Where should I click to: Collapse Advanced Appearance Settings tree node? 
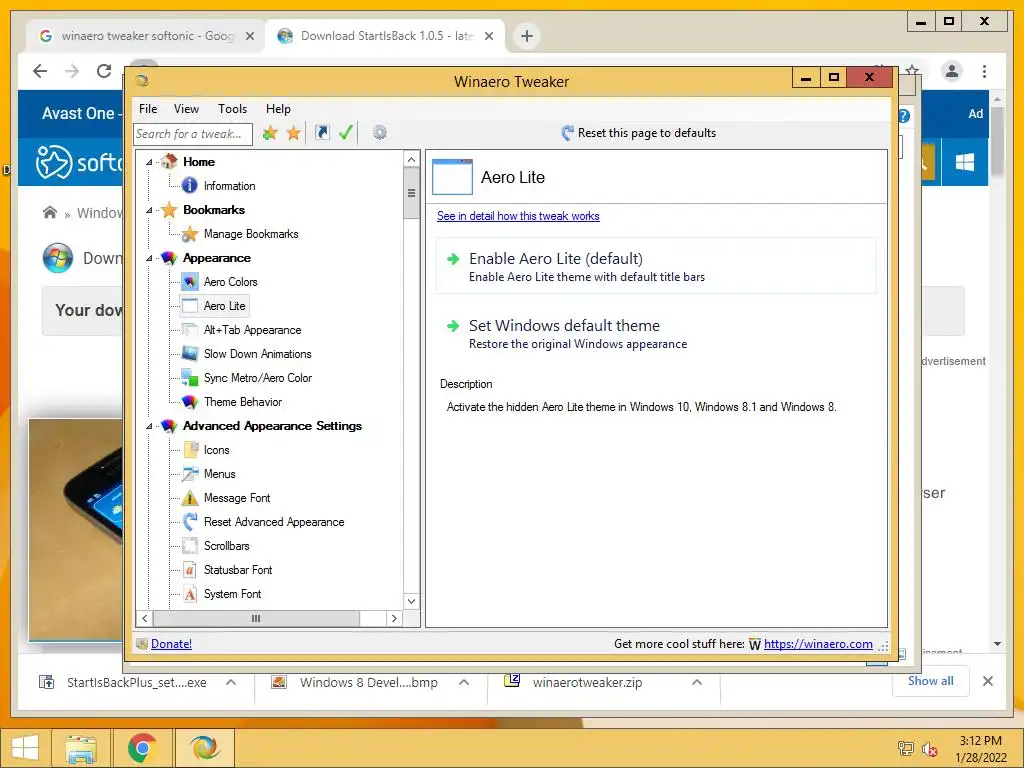click(x=150, y=426)
